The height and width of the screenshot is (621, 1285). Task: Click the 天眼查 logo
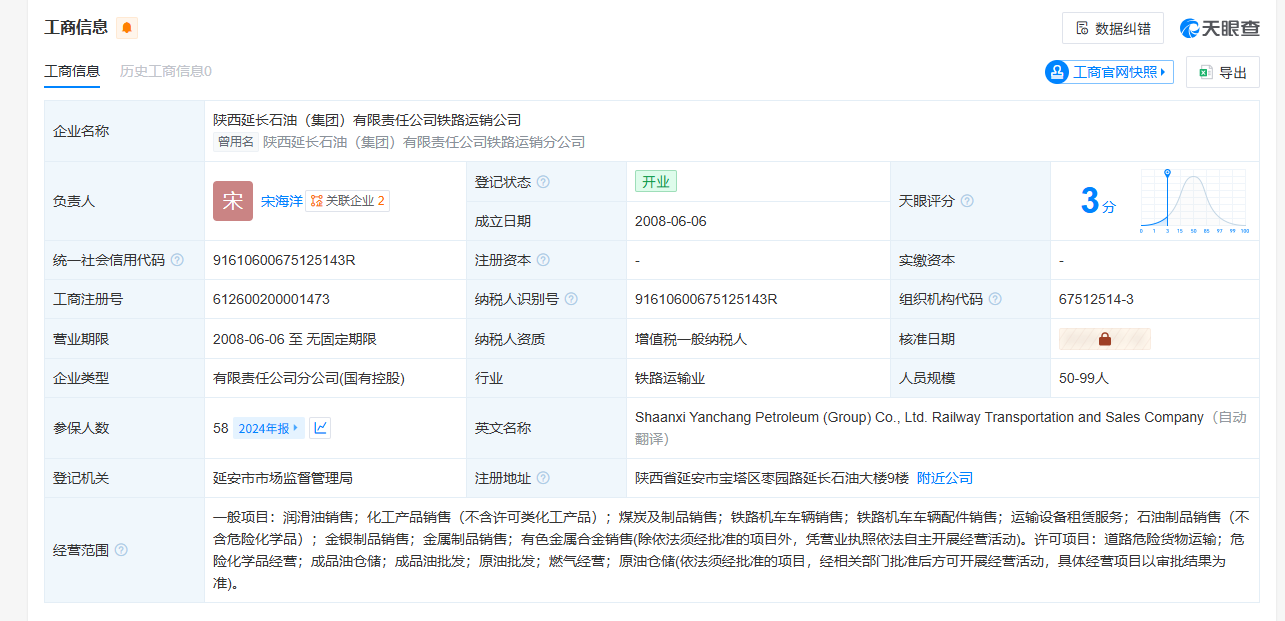(1219, 28)
